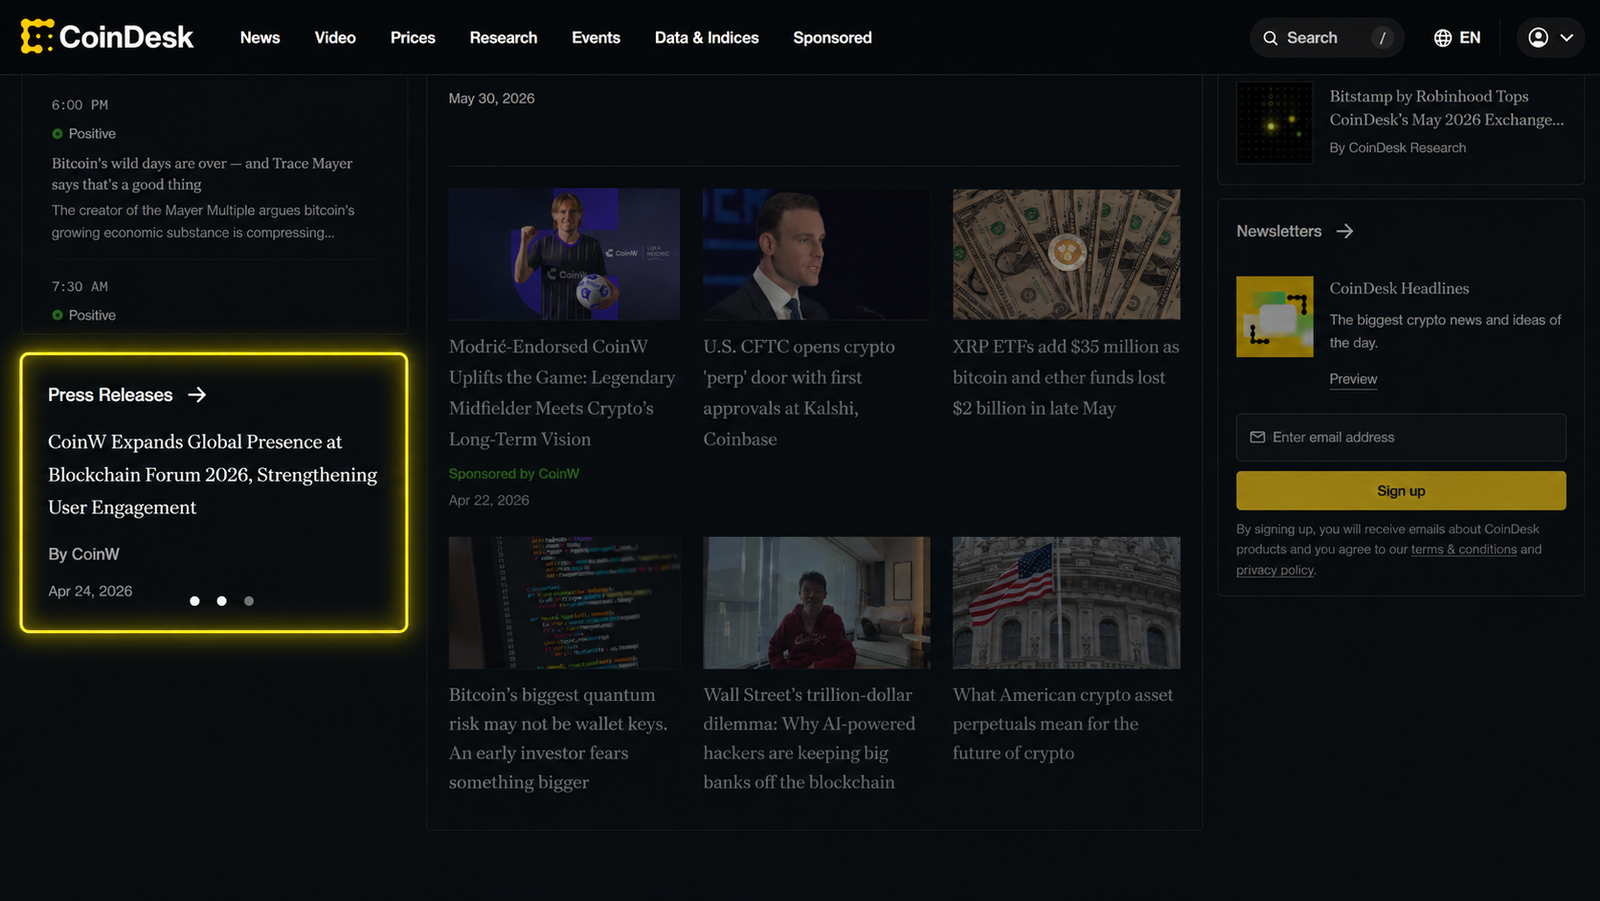Select the first press release carousel dot
Image resolution: width=1600 pixels, height=901 pixels.
coord(195,601)
